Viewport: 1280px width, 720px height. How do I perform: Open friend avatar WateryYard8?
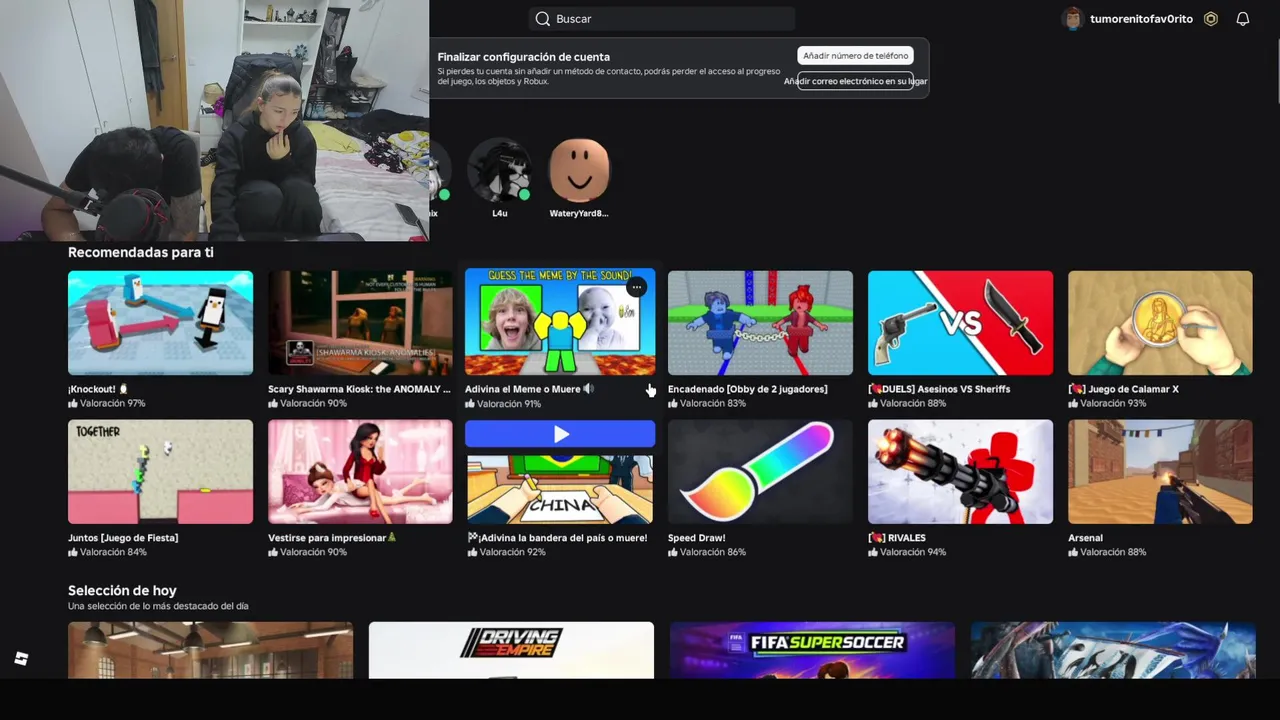(579, 171)
